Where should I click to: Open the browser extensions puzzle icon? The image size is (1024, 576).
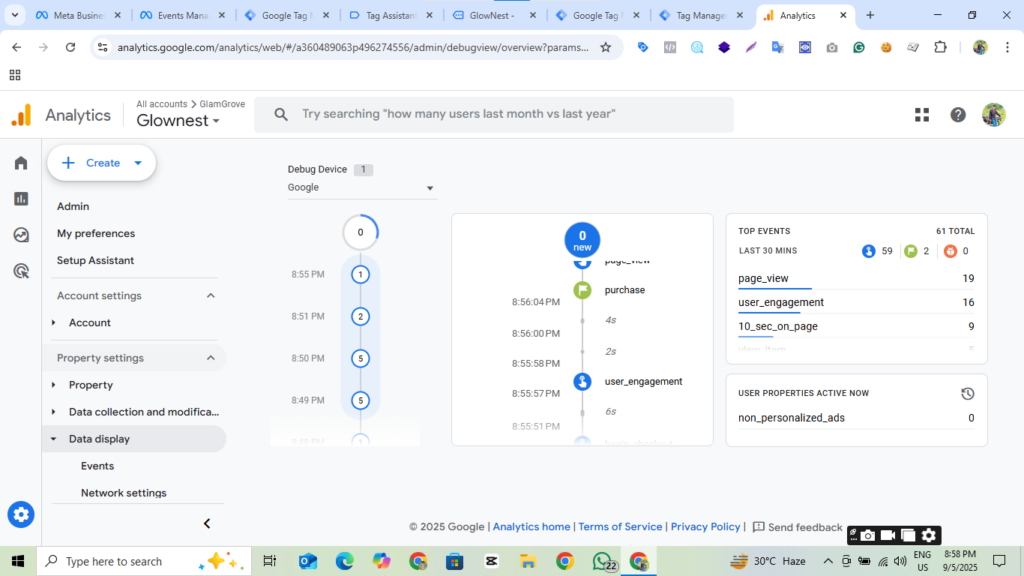940,47
